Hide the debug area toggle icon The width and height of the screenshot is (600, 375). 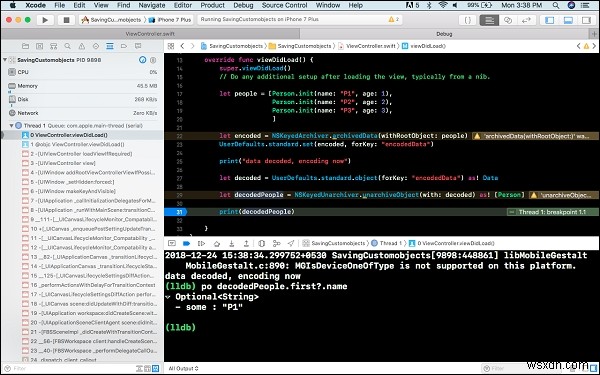point(172,243)
